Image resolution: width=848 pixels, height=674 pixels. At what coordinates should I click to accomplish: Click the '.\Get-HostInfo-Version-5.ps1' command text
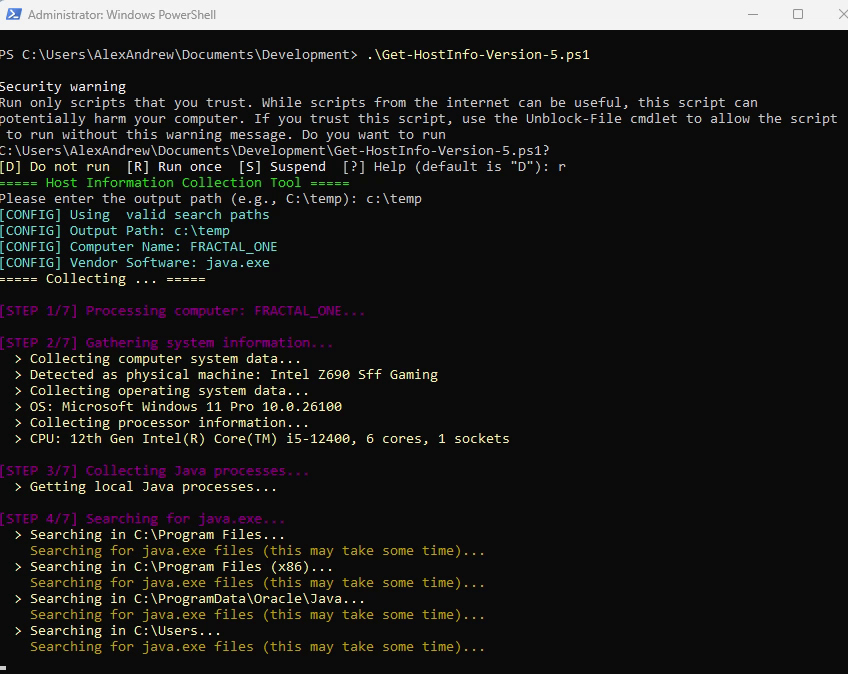point(478,55)
